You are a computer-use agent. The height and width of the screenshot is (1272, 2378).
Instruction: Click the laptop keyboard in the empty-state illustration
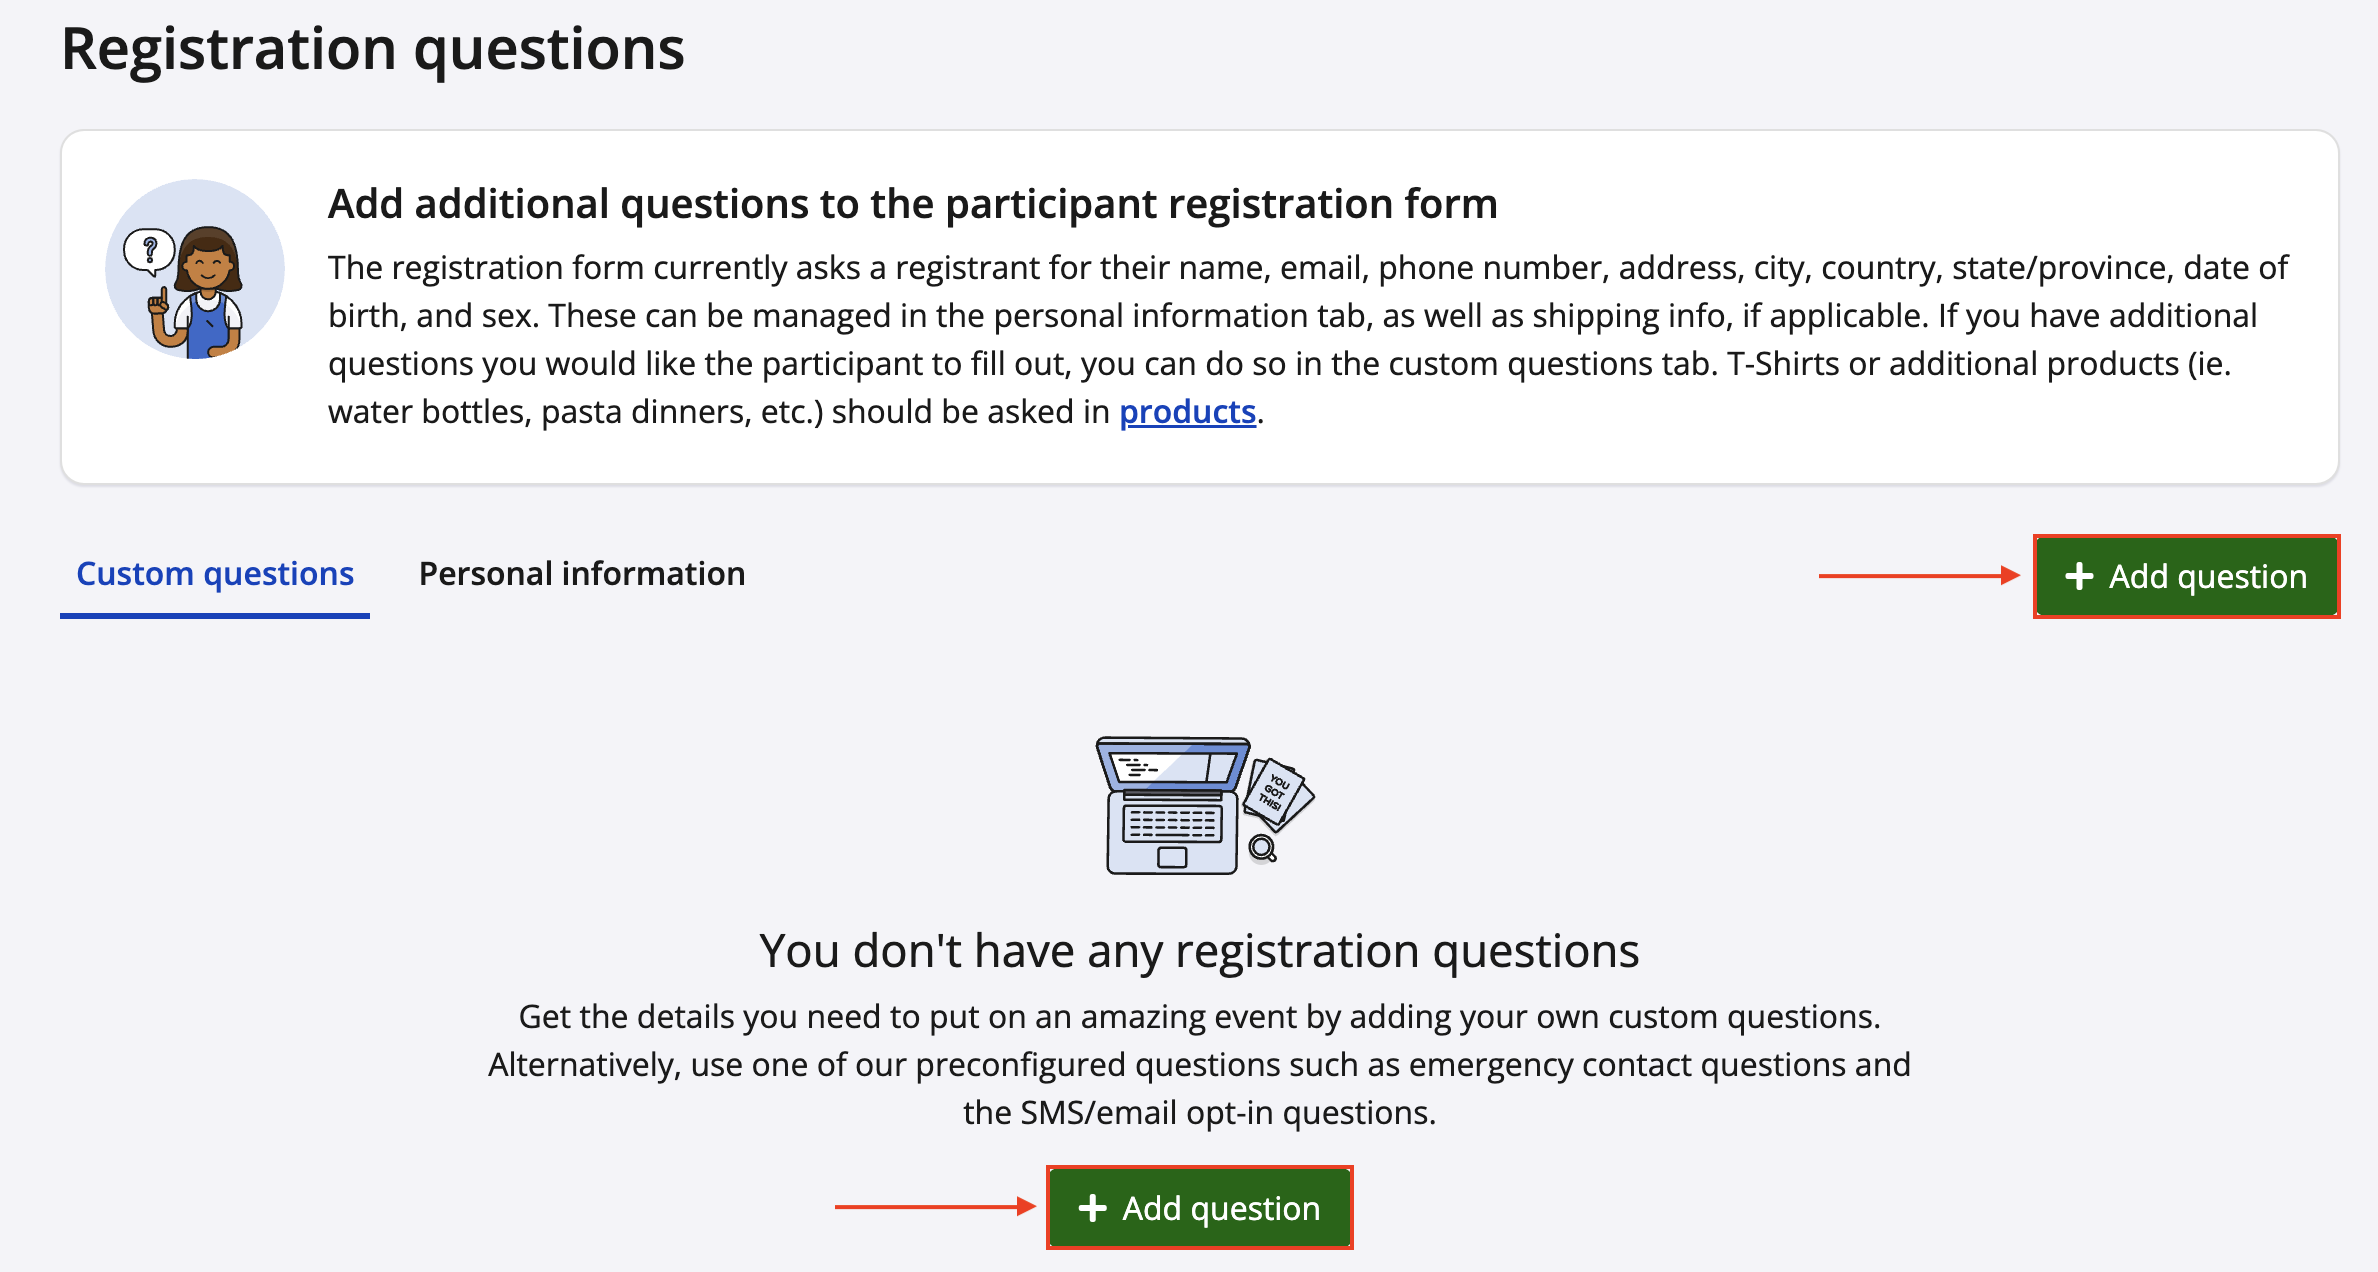click(1171, 824)
